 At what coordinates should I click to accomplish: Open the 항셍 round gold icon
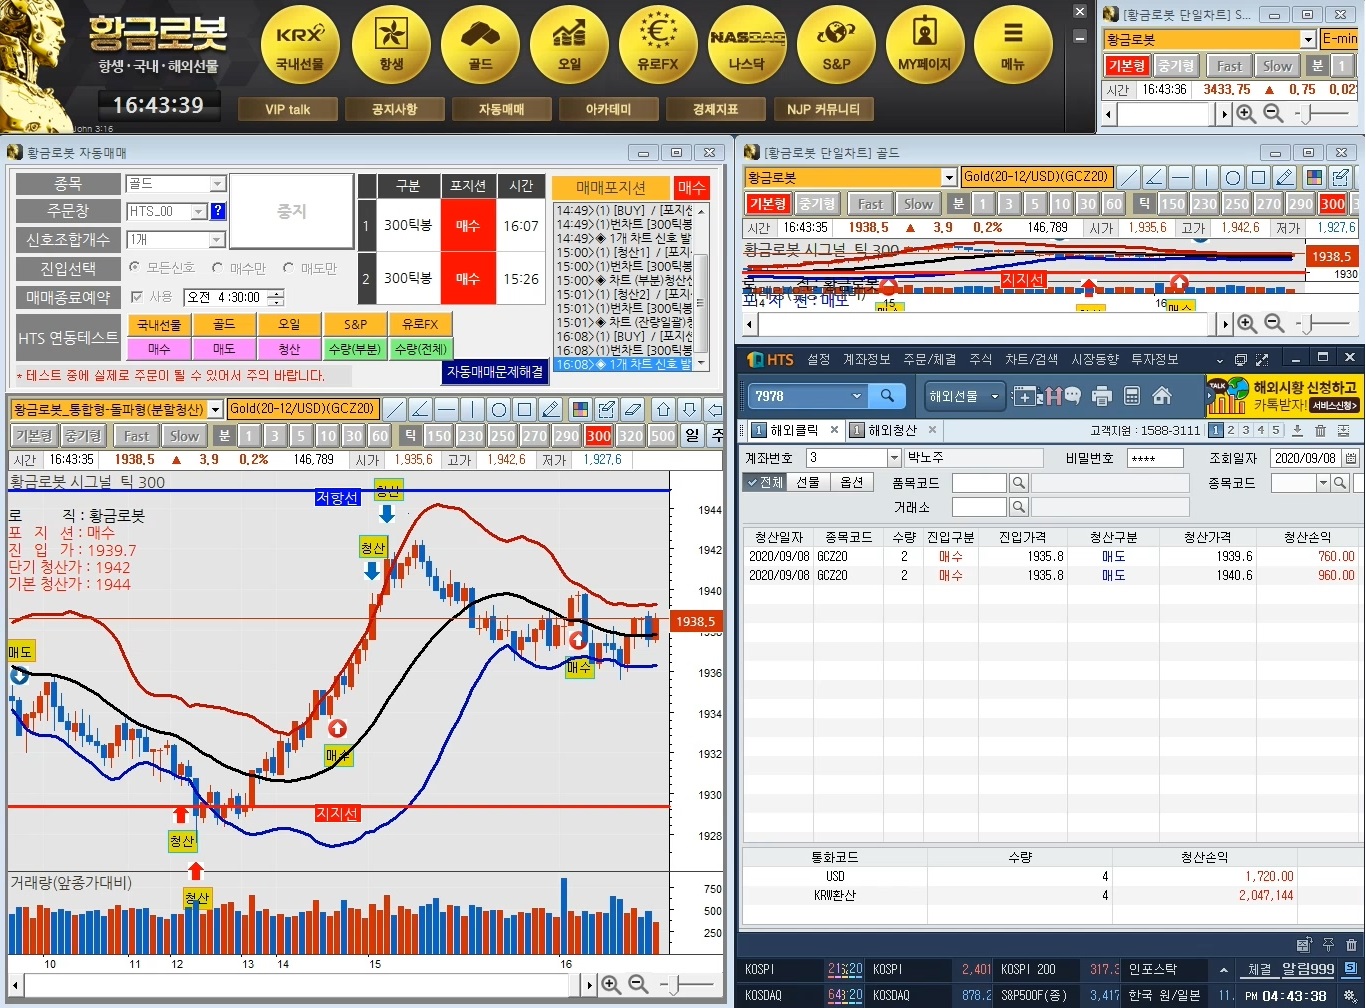tap(391, 45)
